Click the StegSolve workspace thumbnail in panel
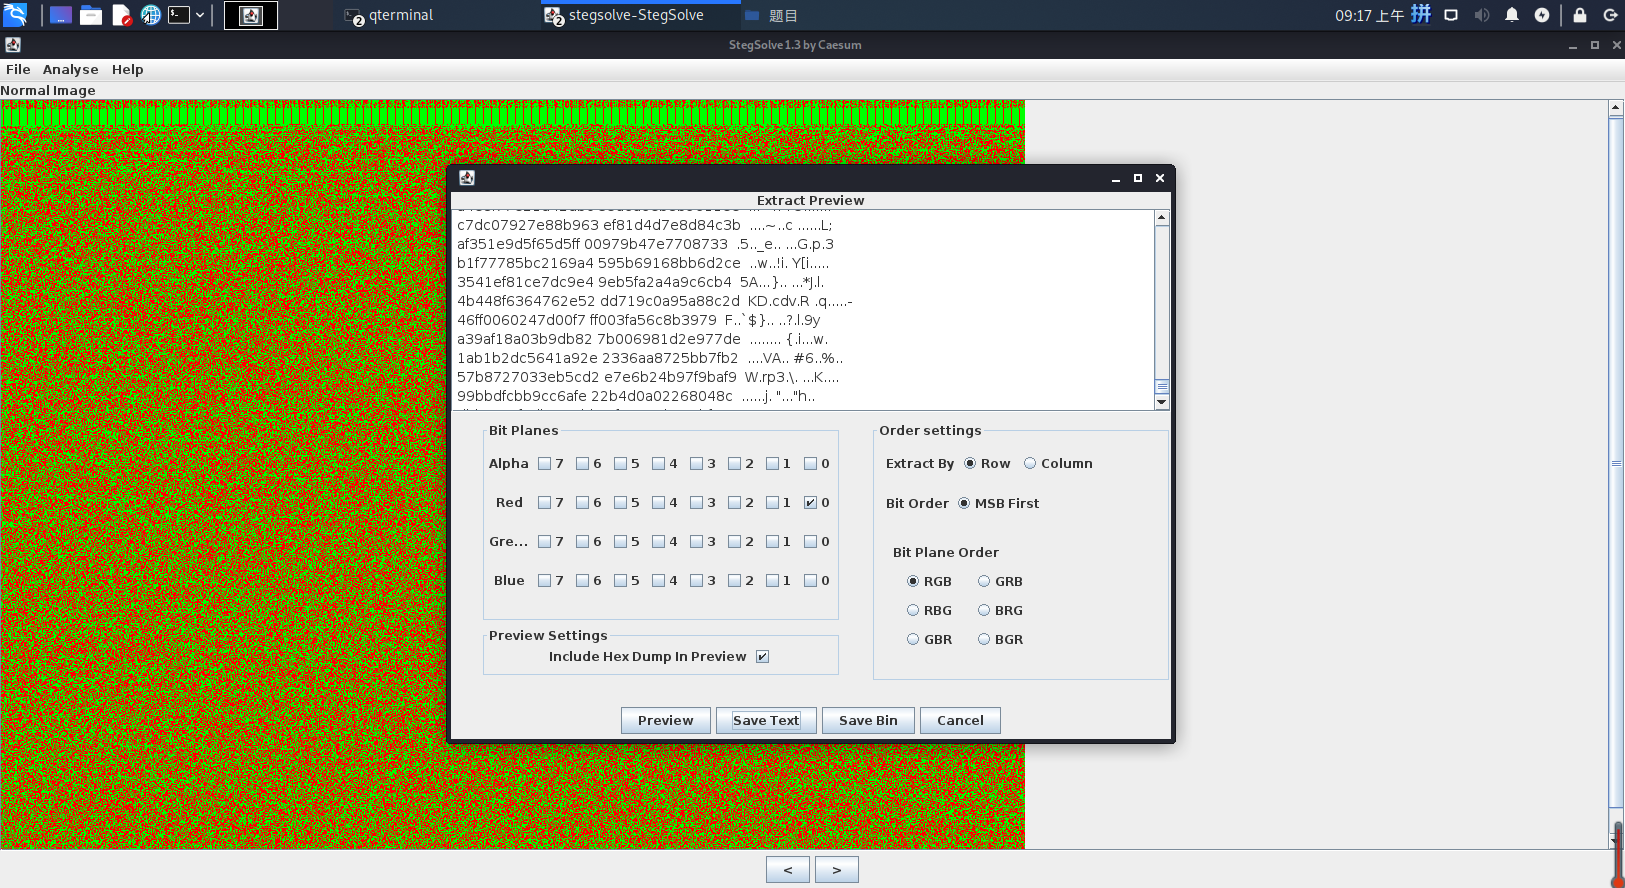 (x=251, y=15)
